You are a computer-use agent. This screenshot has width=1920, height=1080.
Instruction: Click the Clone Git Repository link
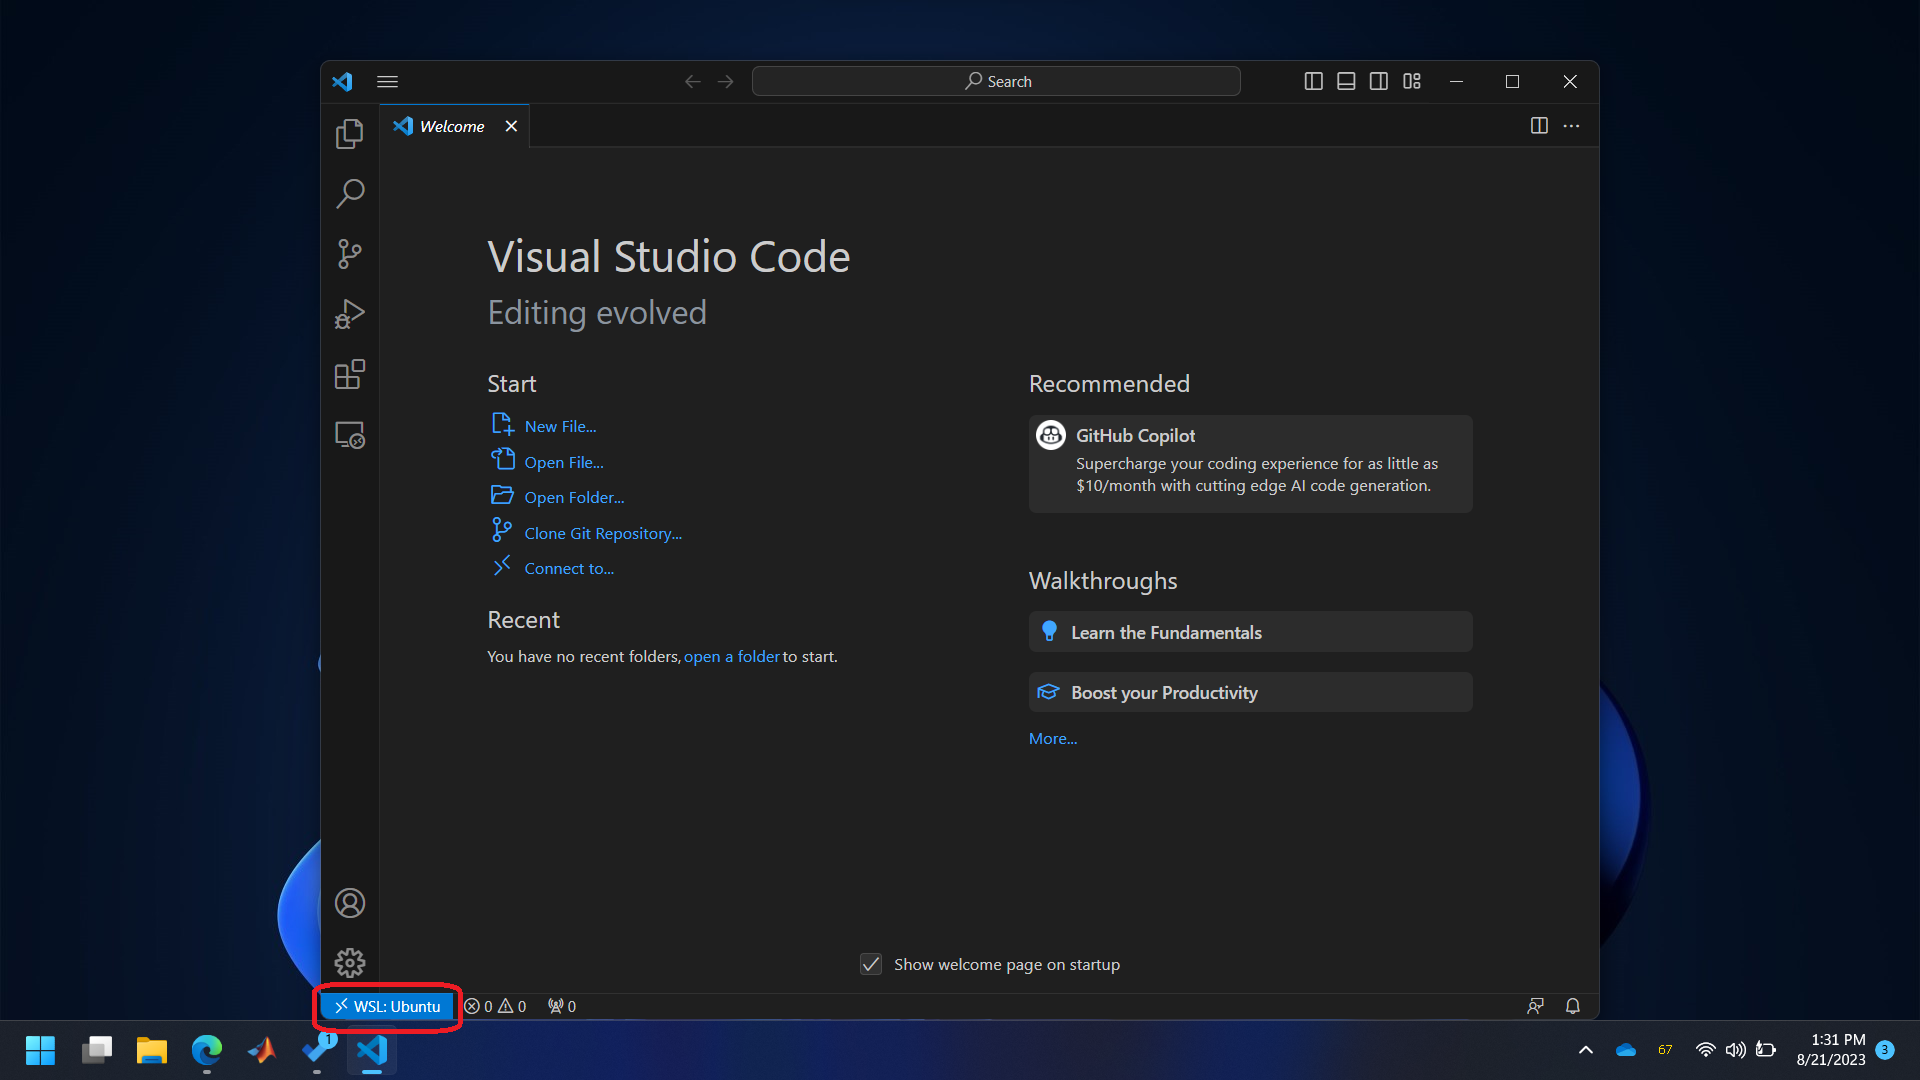pos(602,533)
